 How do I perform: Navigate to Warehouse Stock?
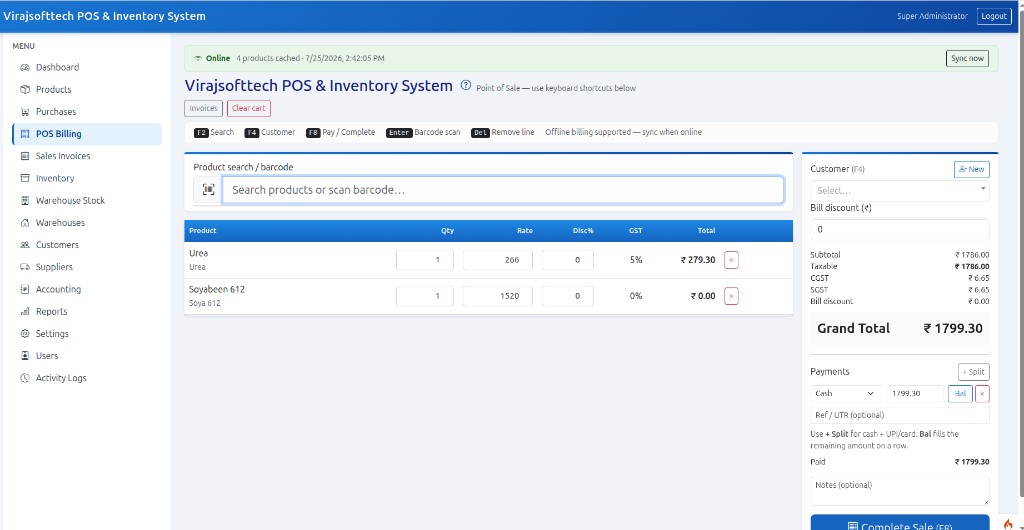click(x=87, y=200)
